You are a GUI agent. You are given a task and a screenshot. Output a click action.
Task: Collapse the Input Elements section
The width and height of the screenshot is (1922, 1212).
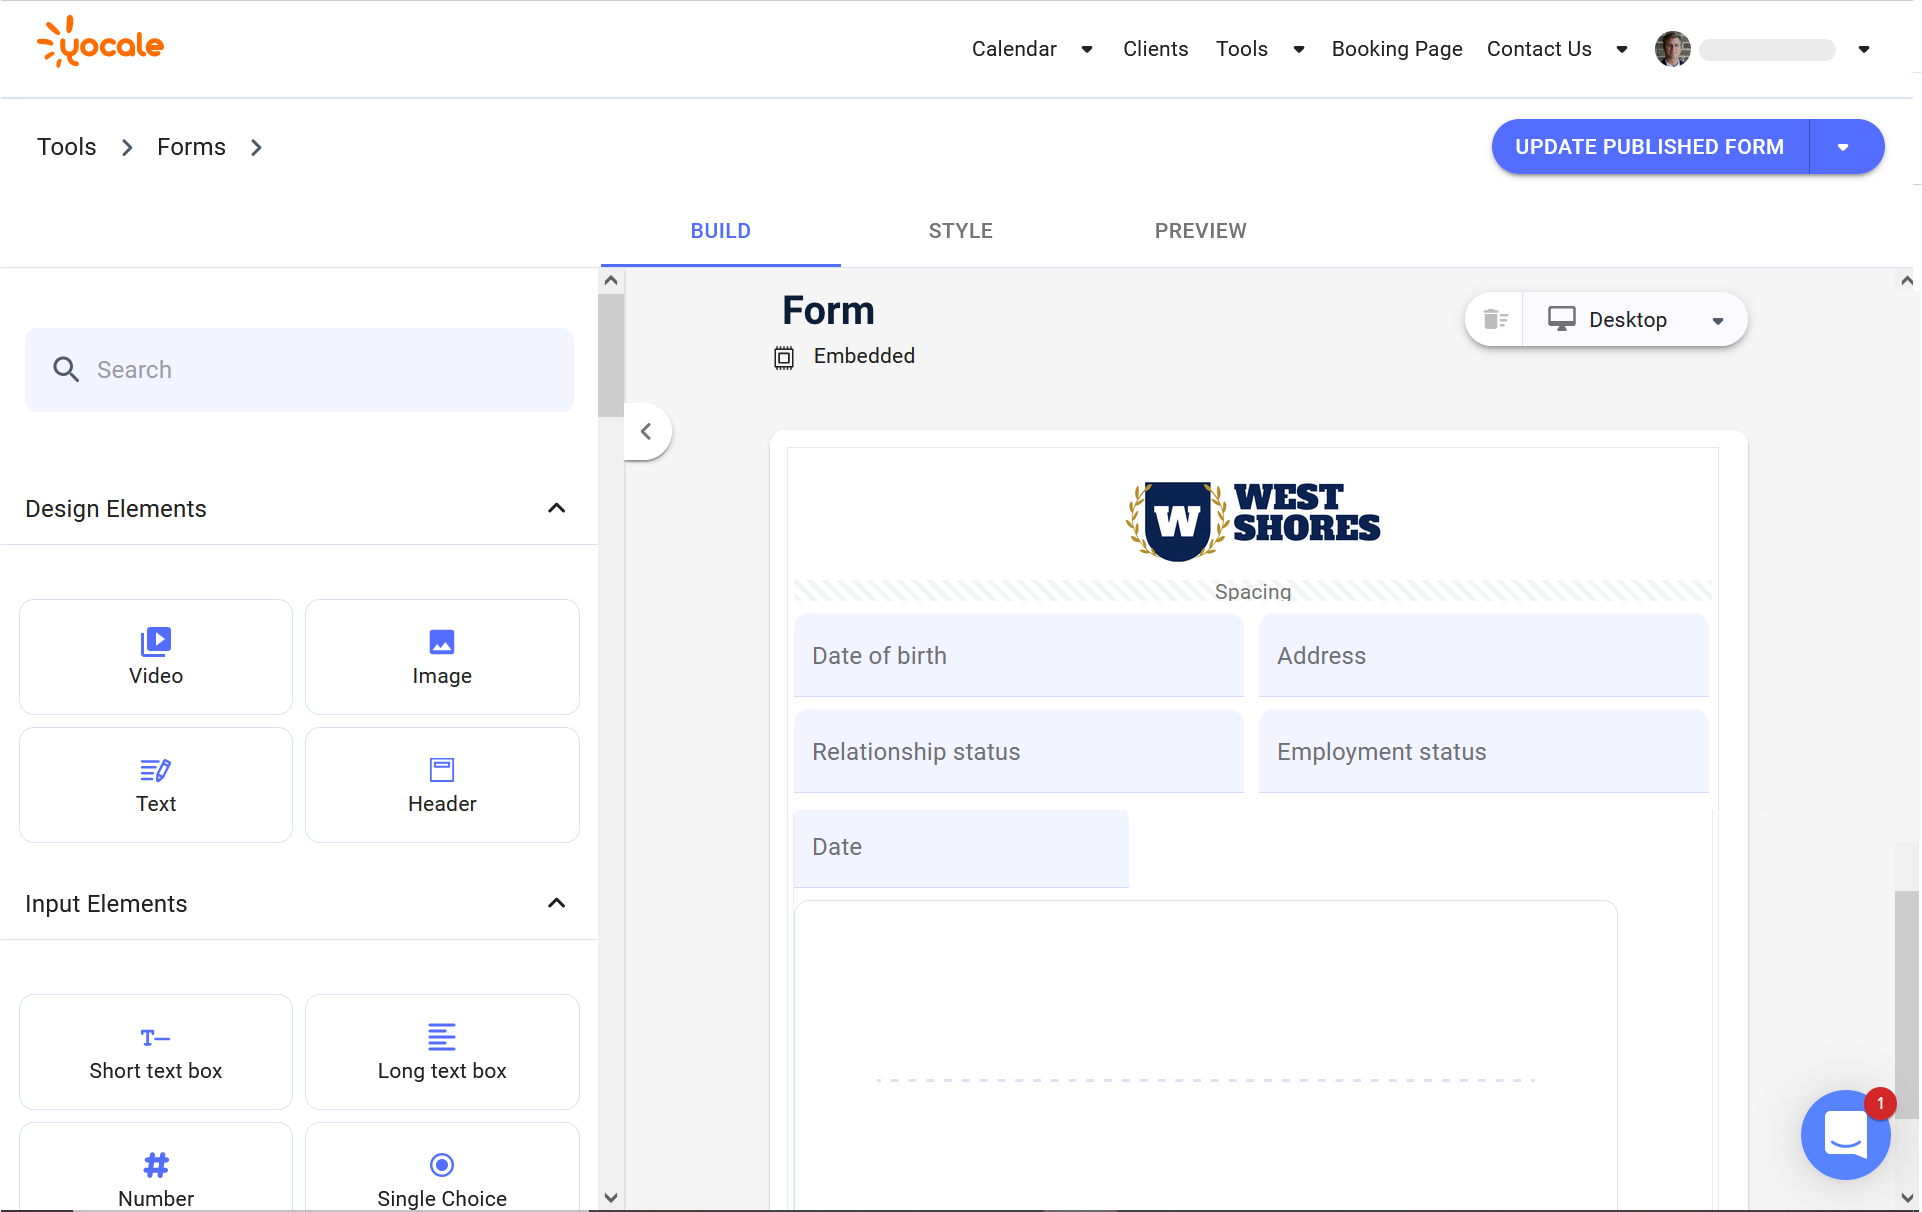[x=557, y=903]
